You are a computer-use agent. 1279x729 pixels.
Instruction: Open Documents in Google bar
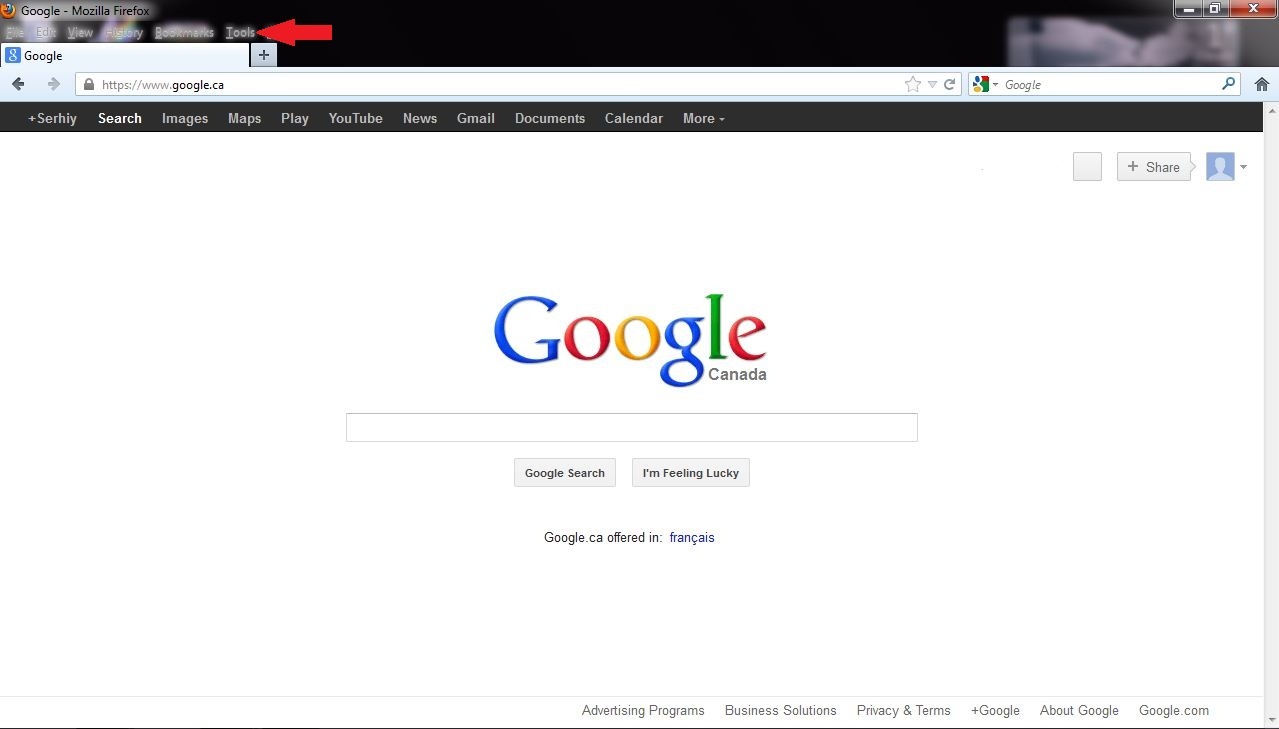click(x=550, y=118)
